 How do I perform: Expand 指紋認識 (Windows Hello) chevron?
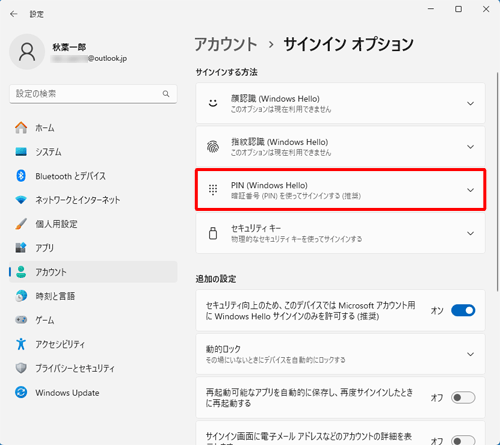coord(470,147)
